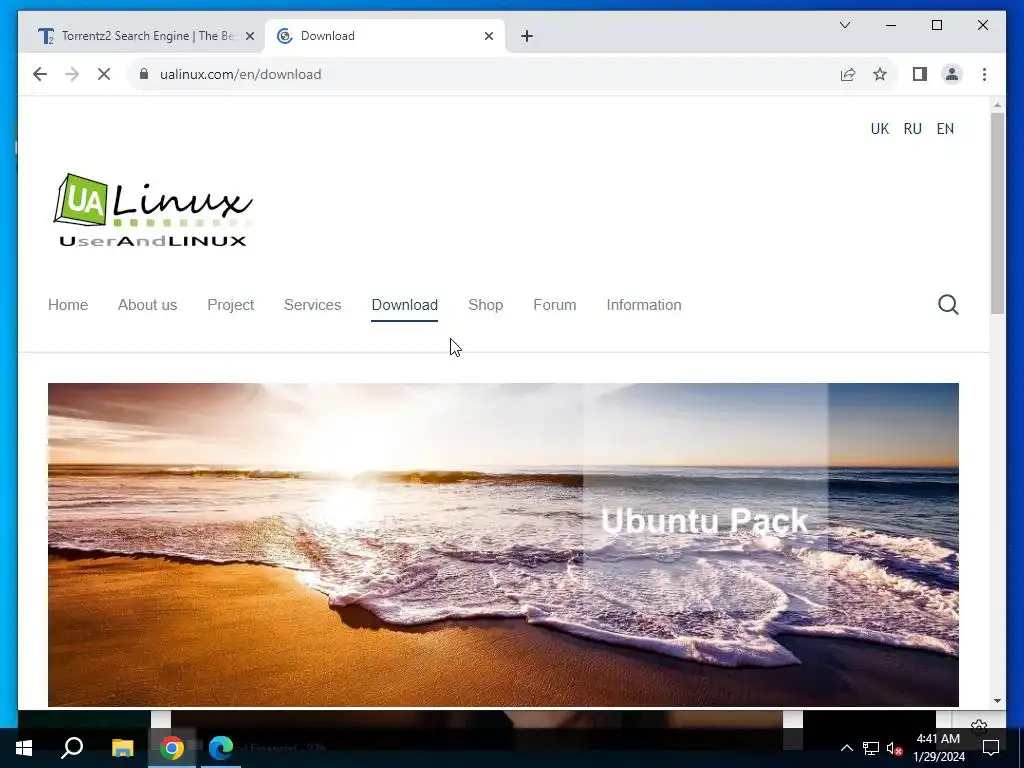Screen dimensions: 1024x768
Task: Open the browser side panel
Action: pos(920,74)
